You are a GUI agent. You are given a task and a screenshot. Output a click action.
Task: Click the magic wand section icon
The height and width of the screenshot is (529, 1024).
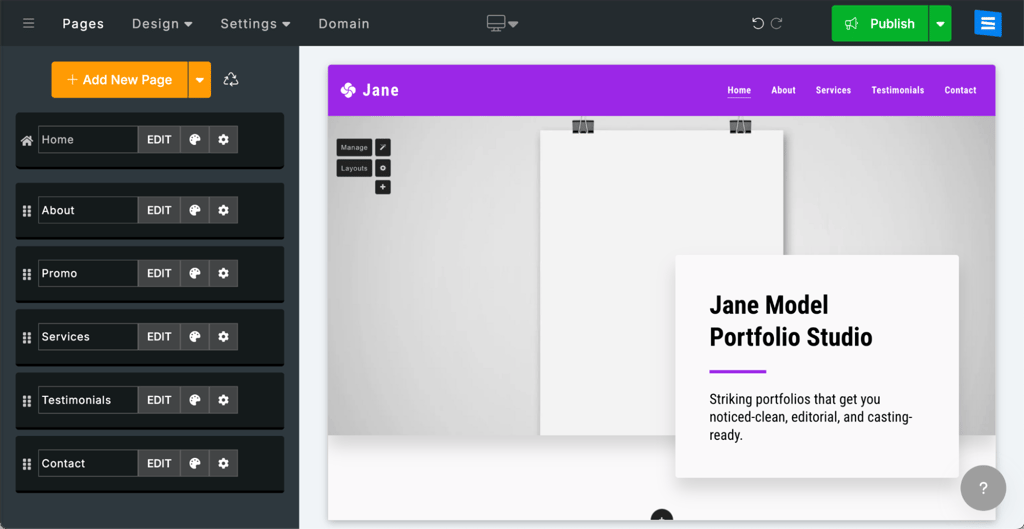(383, 148)
